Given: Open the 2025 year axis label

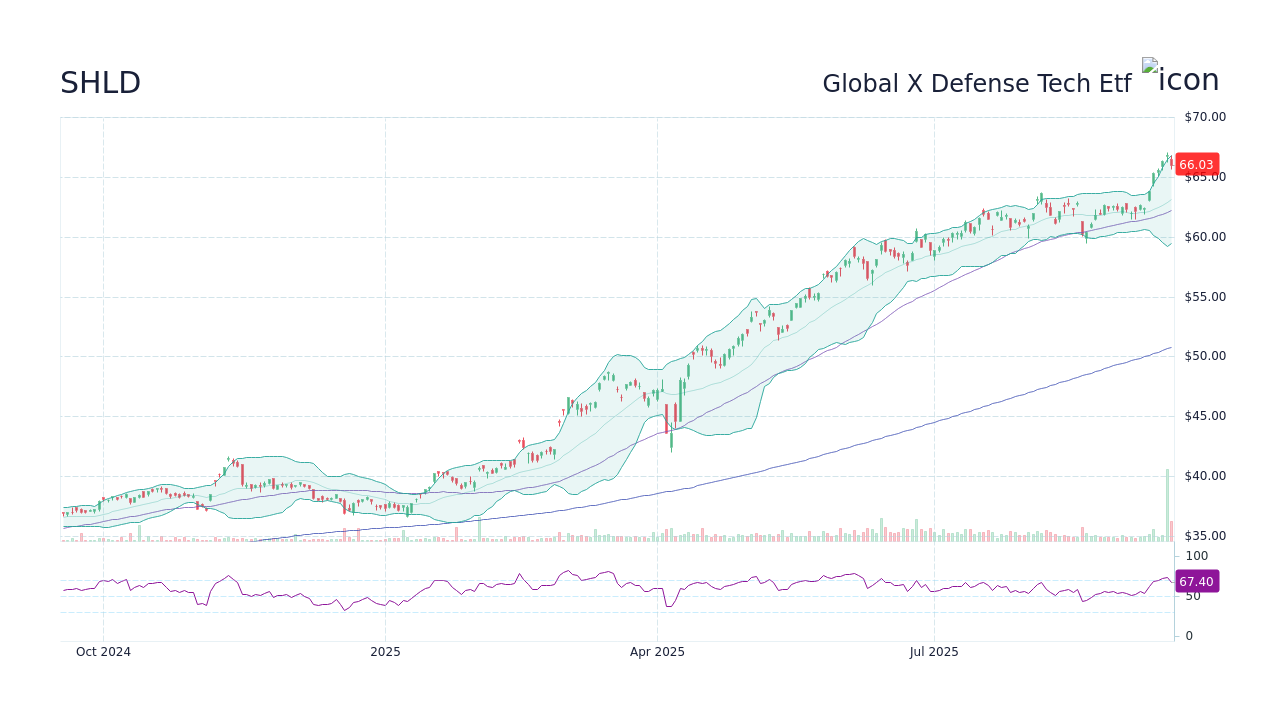Looking at the screenshot, I should (385, 651).
